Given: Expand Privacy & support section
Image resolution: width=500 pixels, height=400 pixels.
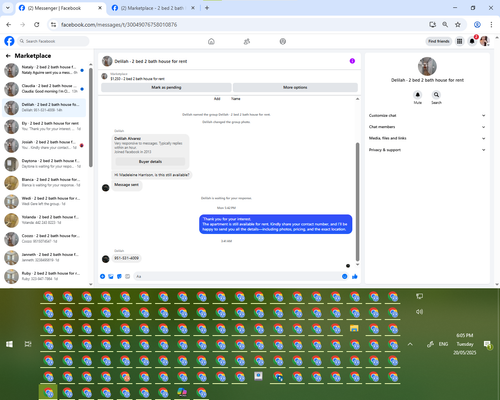Looking at the screenshot, I should click(427, 150).
